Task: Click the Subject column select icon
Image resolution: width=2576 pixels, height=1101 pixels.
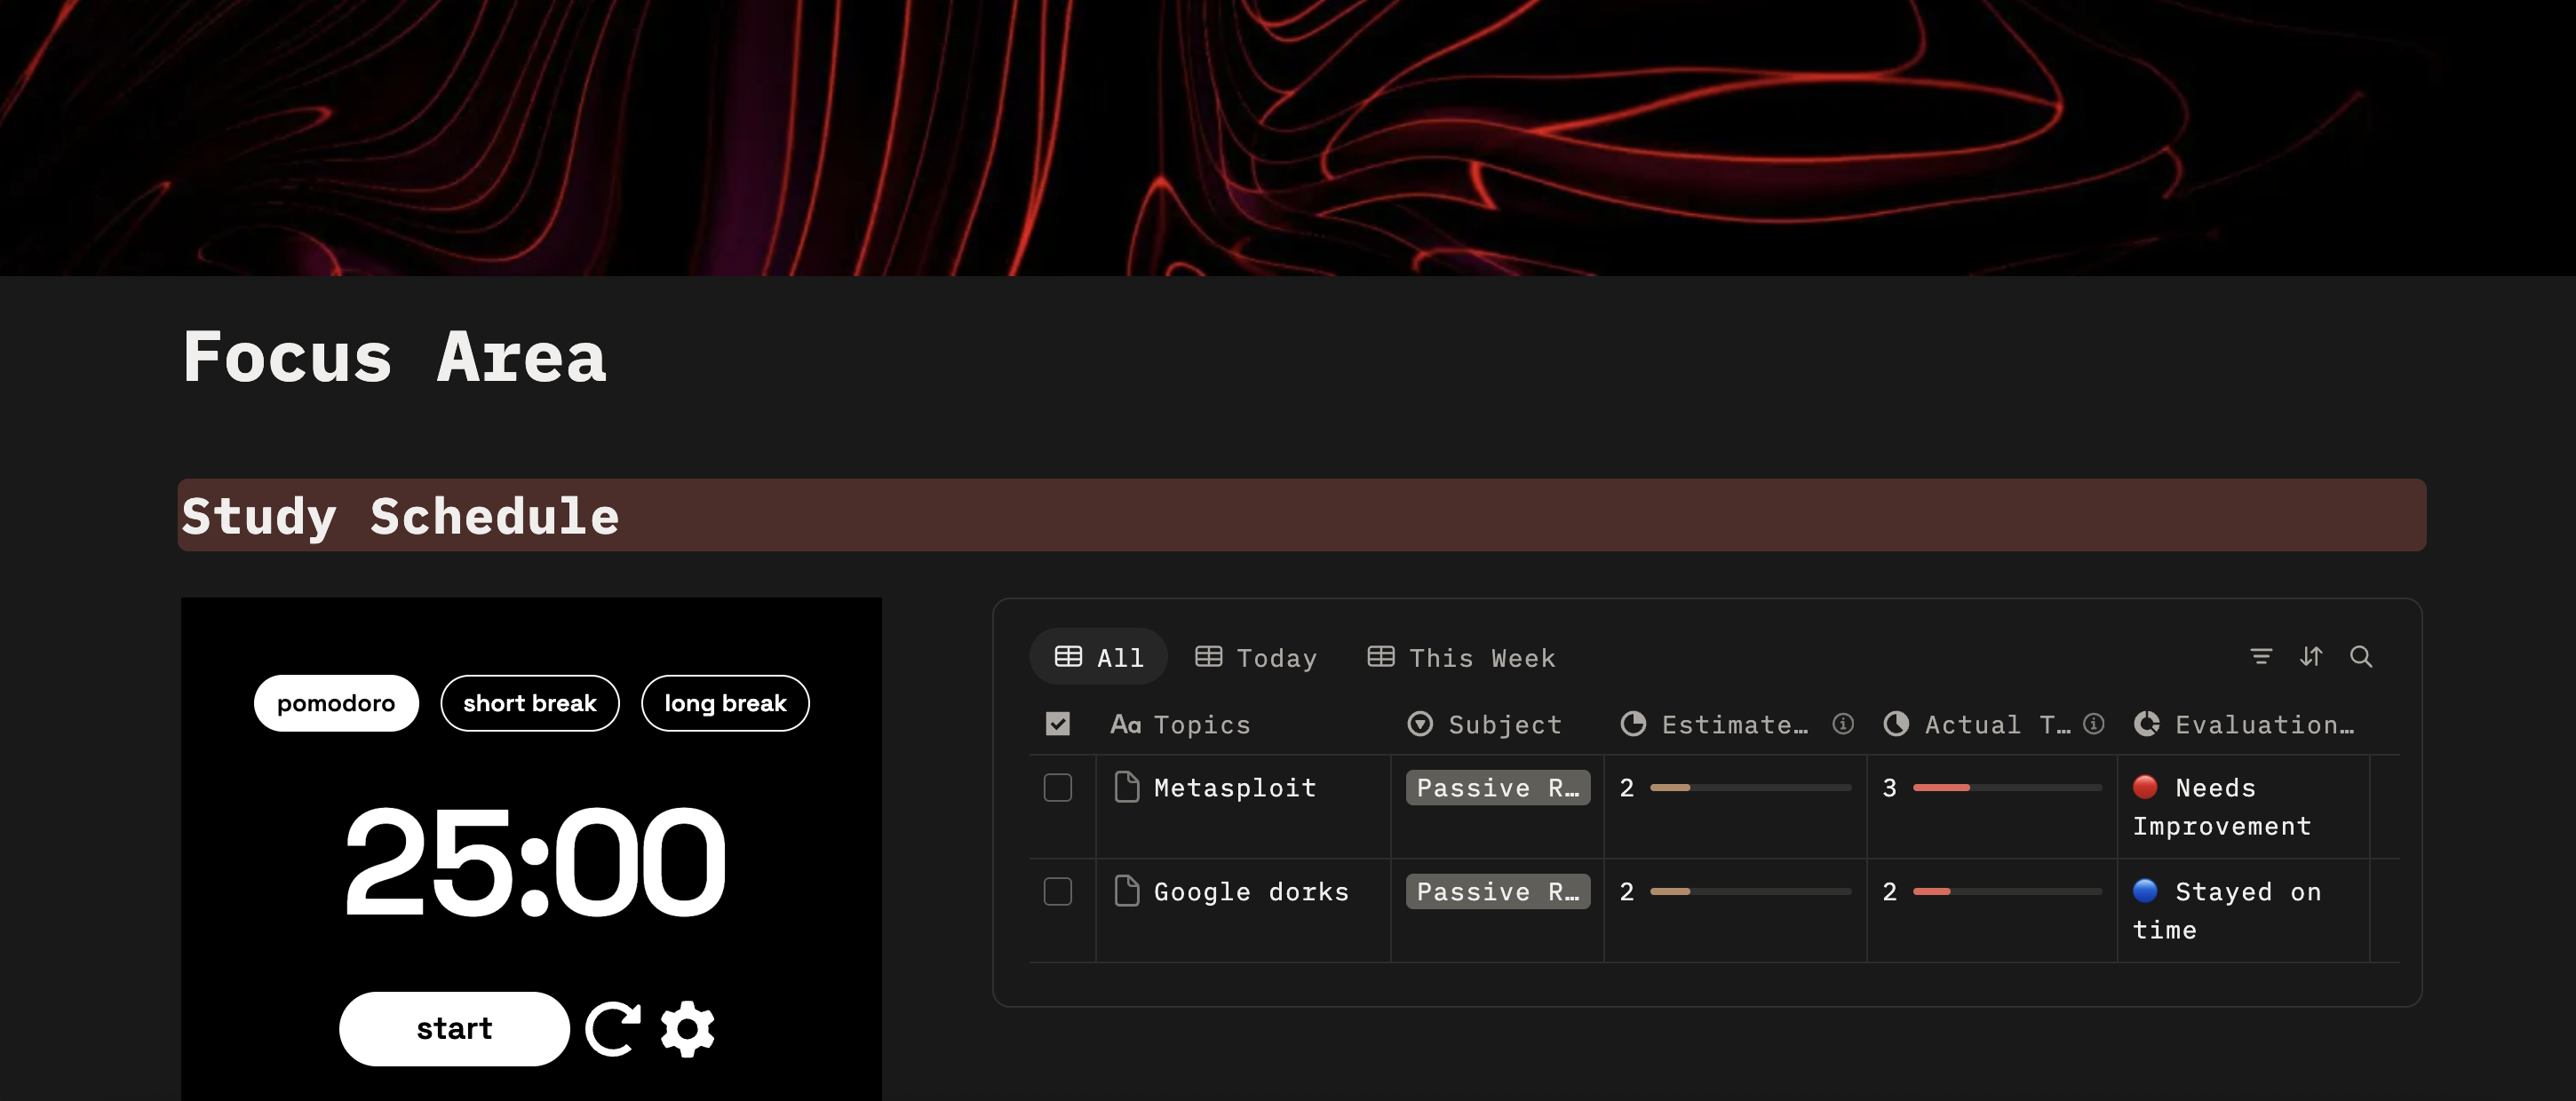Action: 1420,723
